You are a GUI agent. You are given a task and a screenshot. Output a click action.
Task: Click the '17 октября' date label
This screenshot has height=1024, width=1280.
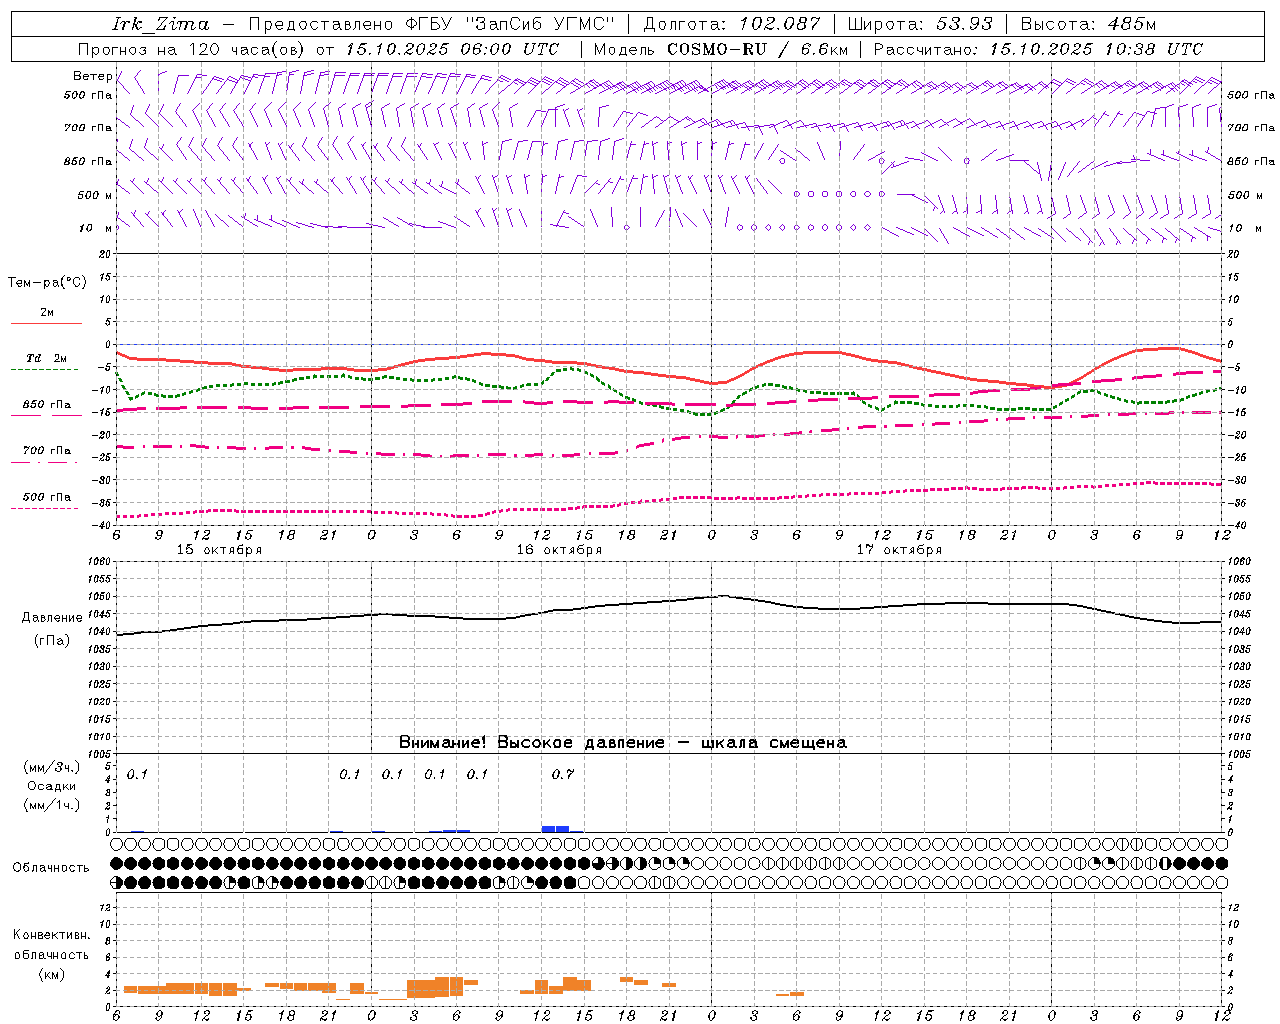899,550
